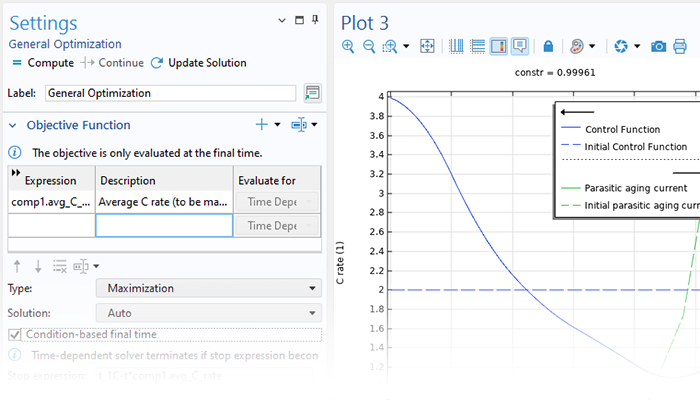700x400 pixels.
Task: Click the info icon beside solver terminates note
Action: tap(15, 355)
